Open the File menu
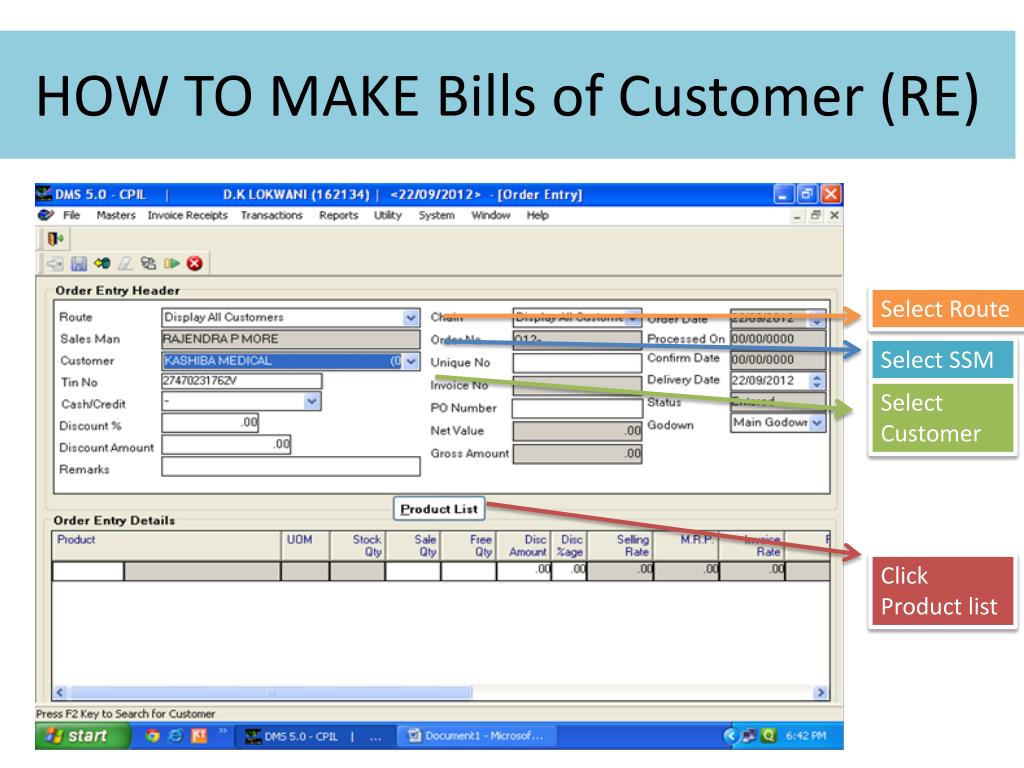This screenshot has width=1024, height=768. [x=71, y=216]
